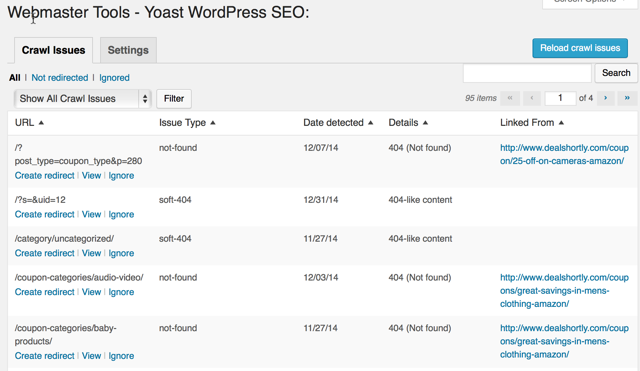Click the '95 items' count text

coord(481,98)
